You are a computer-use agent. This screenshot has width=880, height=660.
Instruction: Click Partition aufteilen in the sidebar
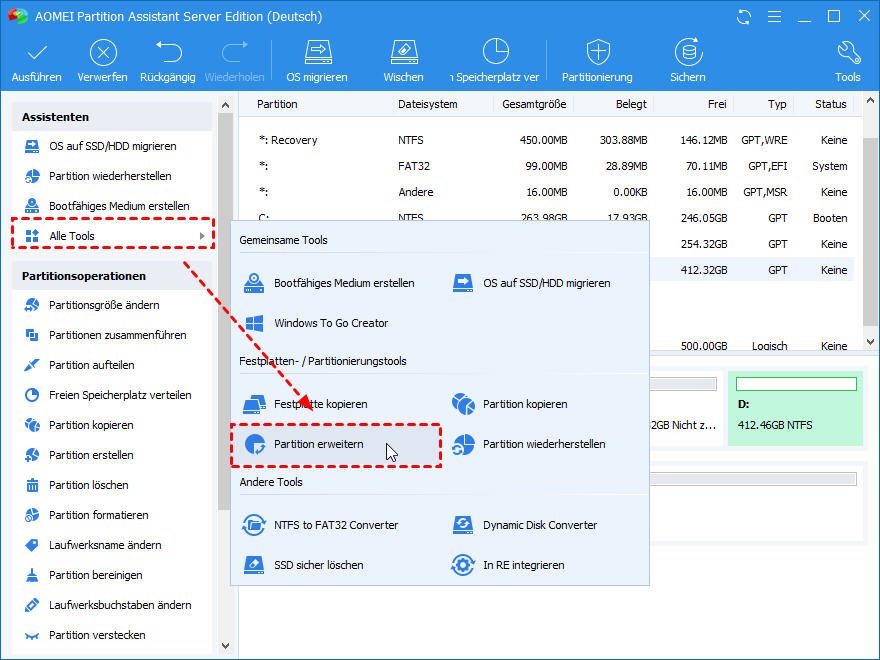point(91,365)
